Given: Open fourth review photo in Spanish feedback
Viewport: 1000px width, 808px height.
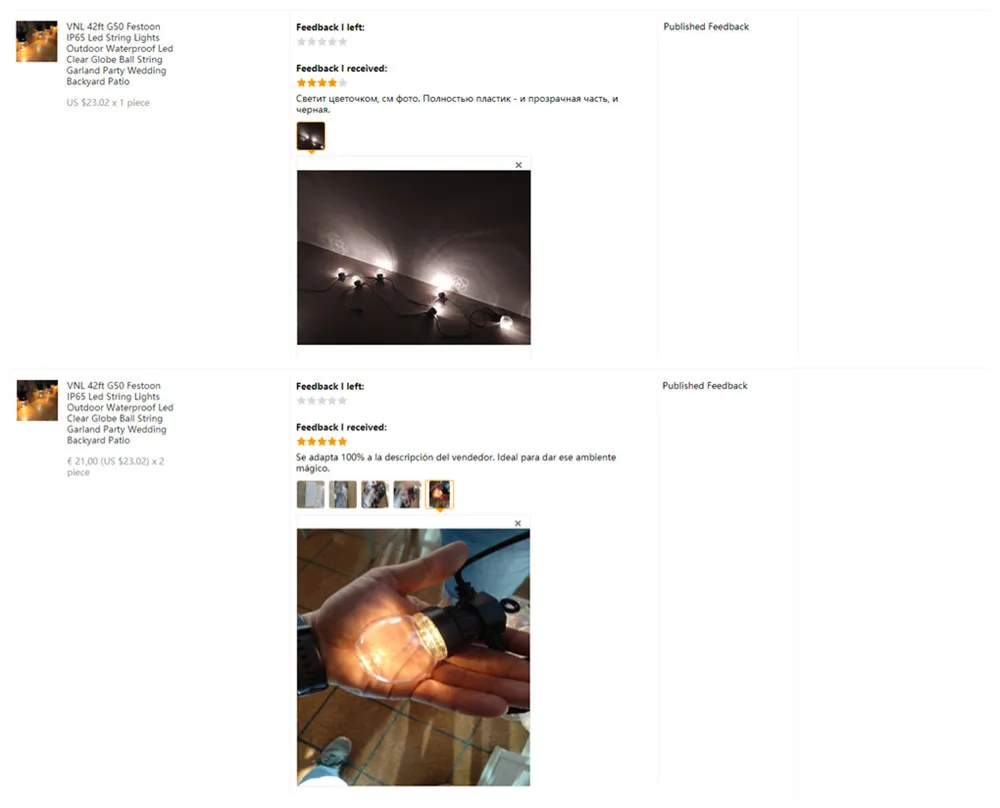Looking at the screenshot, I should pyautogui.click(x=407, y=494).
